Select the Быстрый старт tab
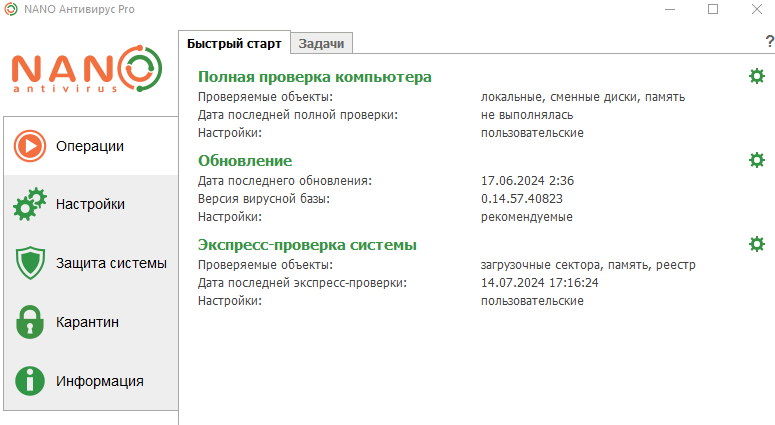Screen dimensions: 775x425 pyautogui.click(x=235, y=43)
